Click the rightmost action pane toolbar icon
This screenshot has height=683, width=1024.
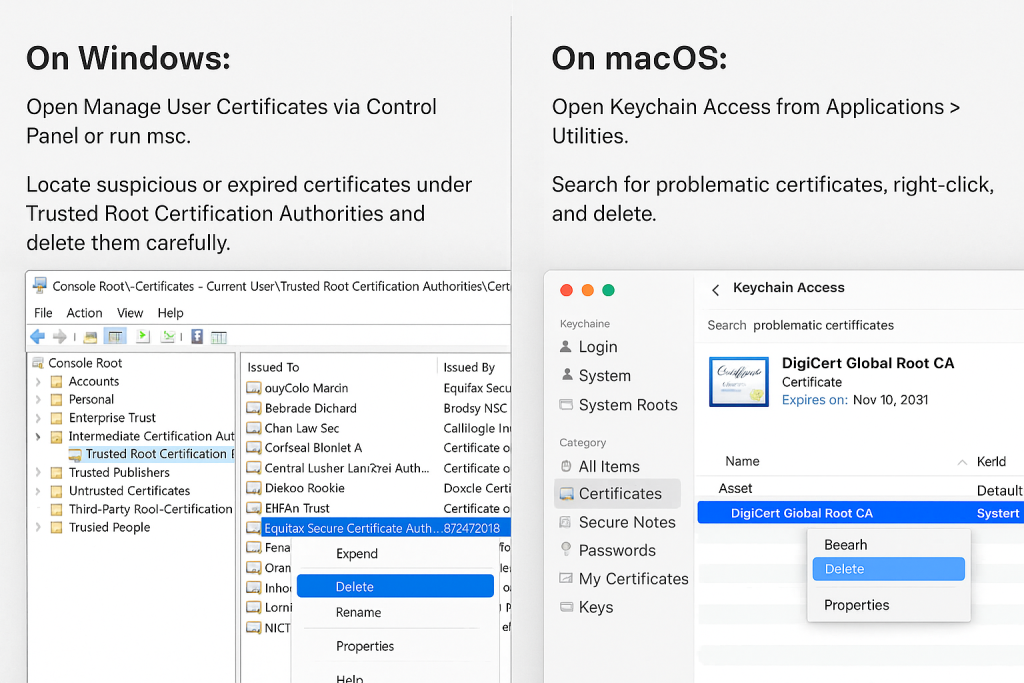click(219, 337)
